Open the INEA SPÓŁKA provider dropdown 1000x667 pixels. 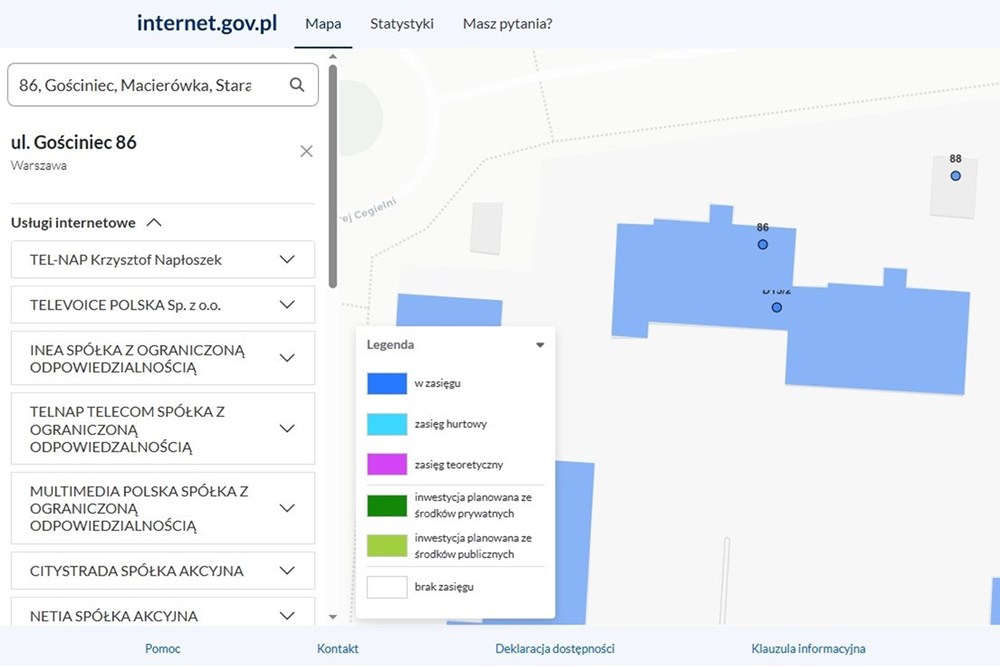pos(288,358)
